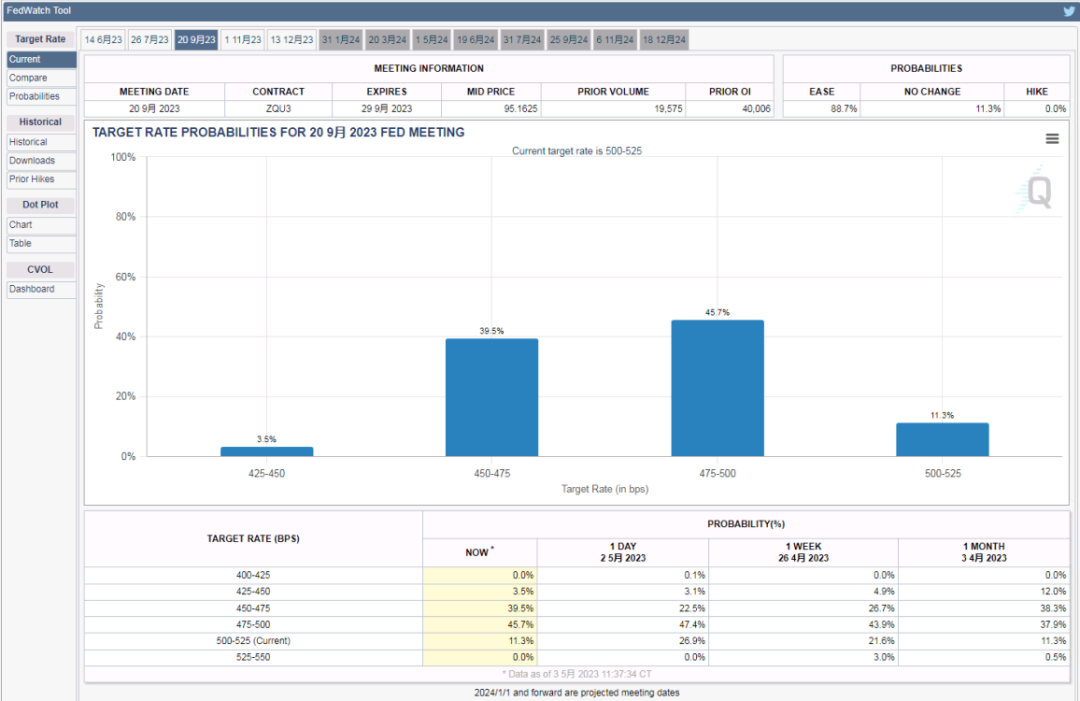Click the 400-425 target rate row label
This screenshot has width=1080, height=701.
253,575
